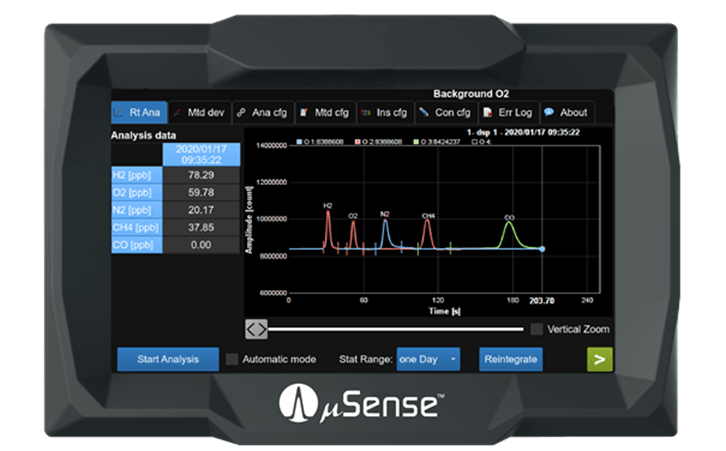The image size is (726, 451).
Task: Select the H2 [ppb] row label
Action: point(135,175)
